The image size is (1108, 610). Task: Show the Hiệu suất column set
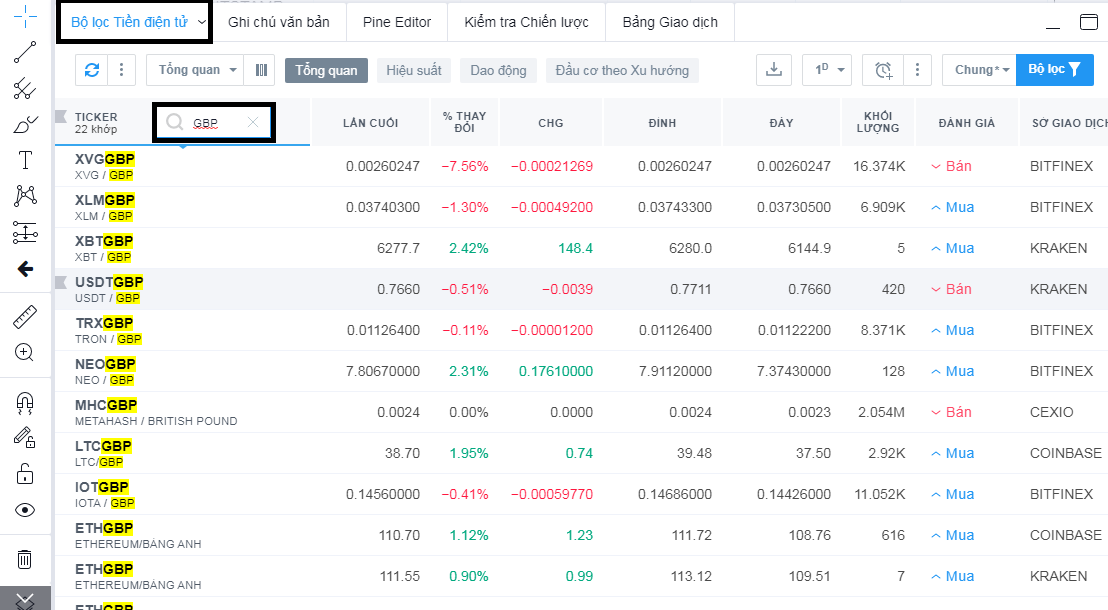pos(414,71)
